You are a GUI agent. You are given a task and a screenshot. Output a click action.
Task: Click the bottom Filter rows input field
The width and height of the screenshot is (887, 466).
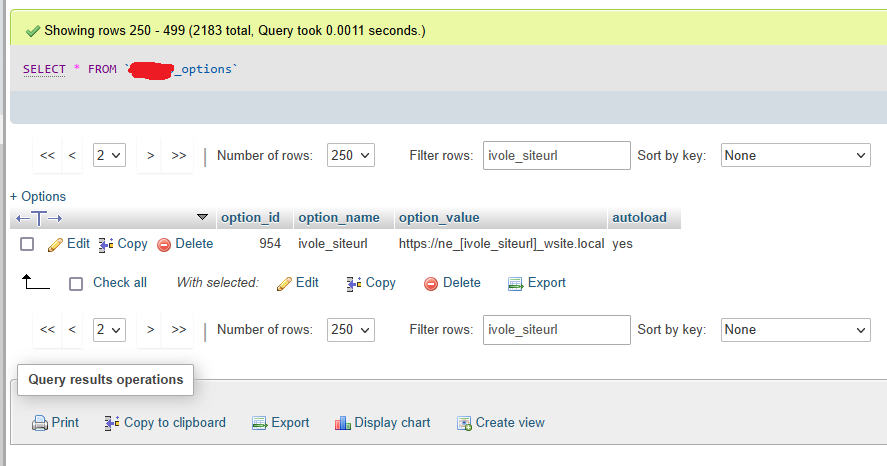pos(557,330)
